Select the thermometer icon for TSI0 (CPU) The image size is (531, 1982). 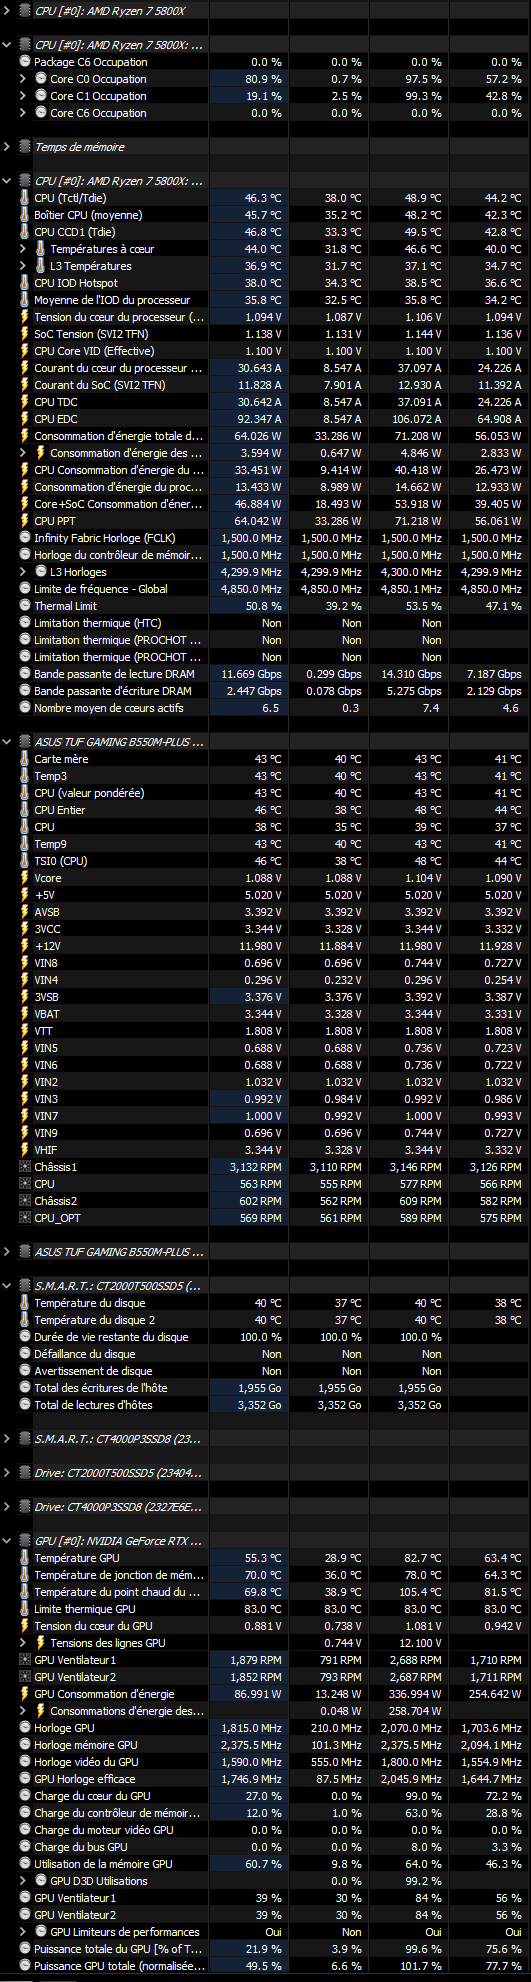(25, 861)
